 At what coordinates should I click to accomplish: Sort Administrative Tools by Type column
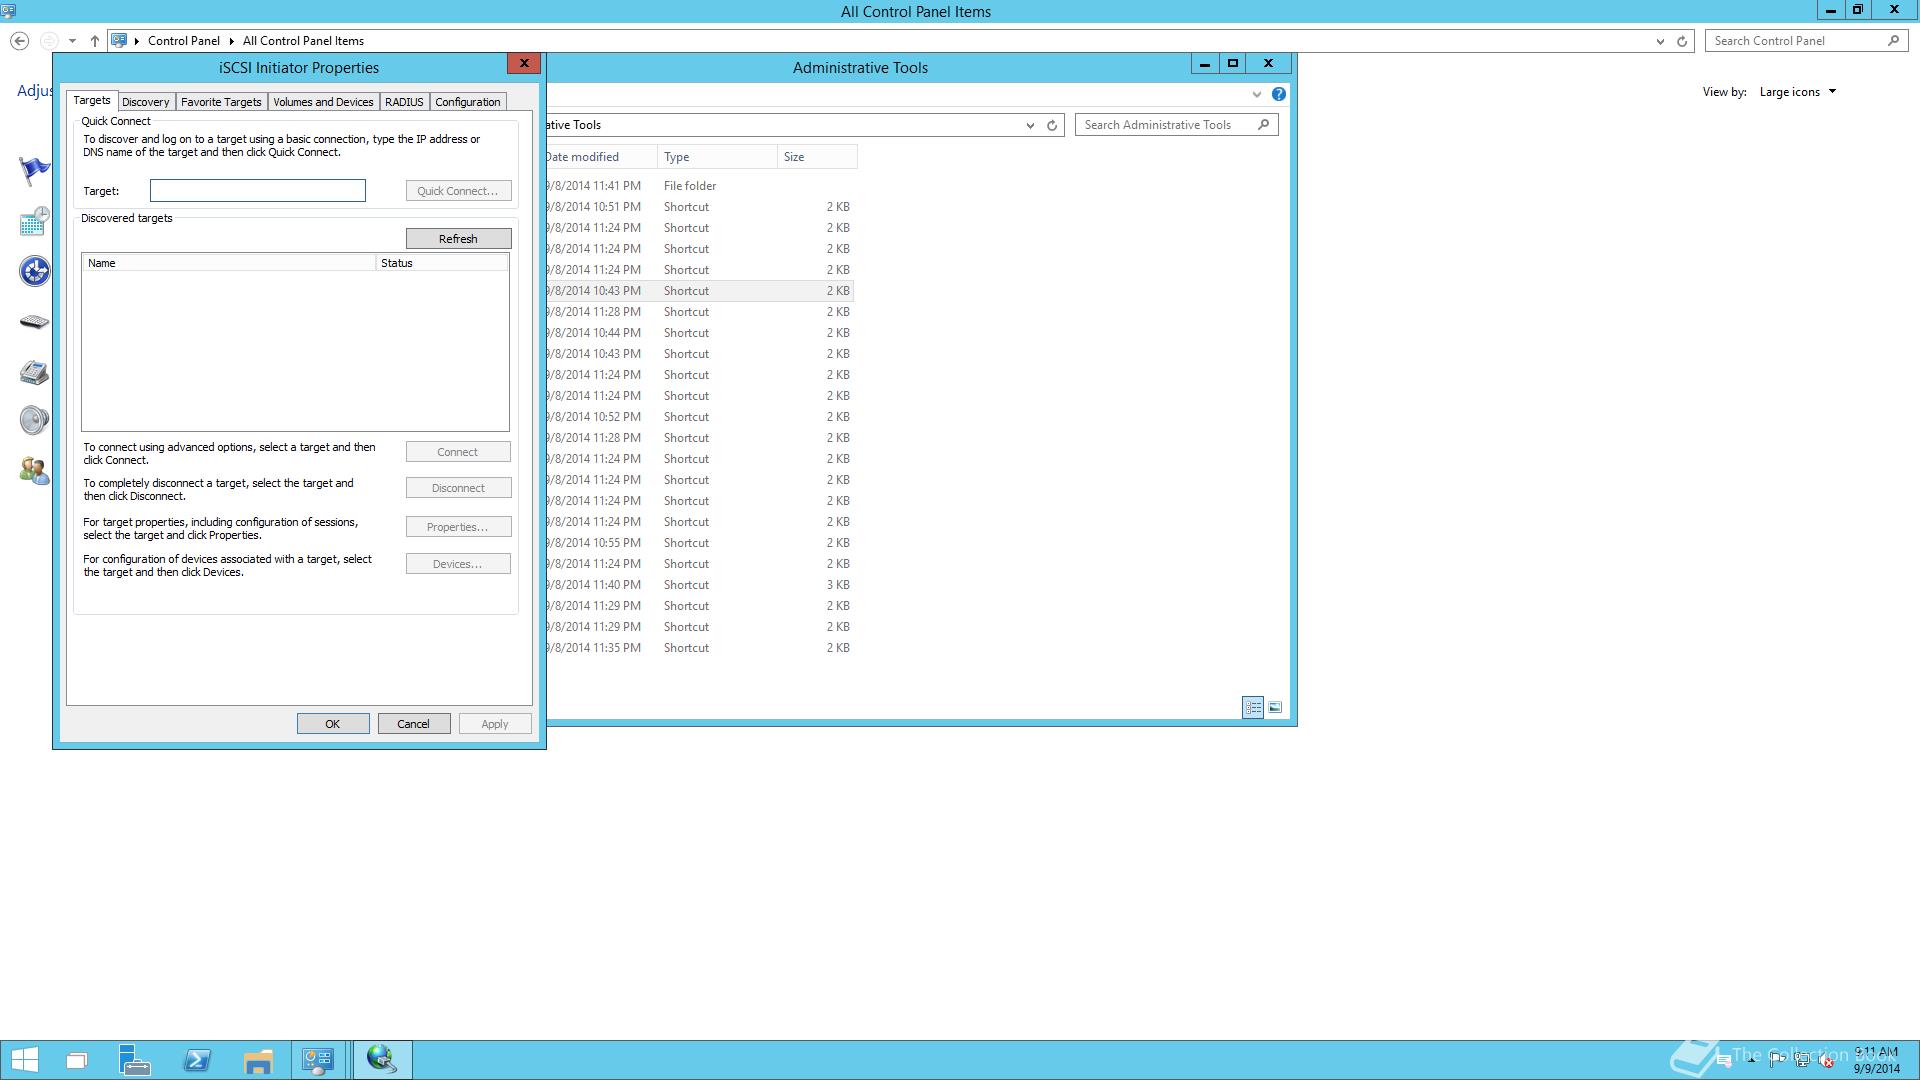click(x=717, y=157)
